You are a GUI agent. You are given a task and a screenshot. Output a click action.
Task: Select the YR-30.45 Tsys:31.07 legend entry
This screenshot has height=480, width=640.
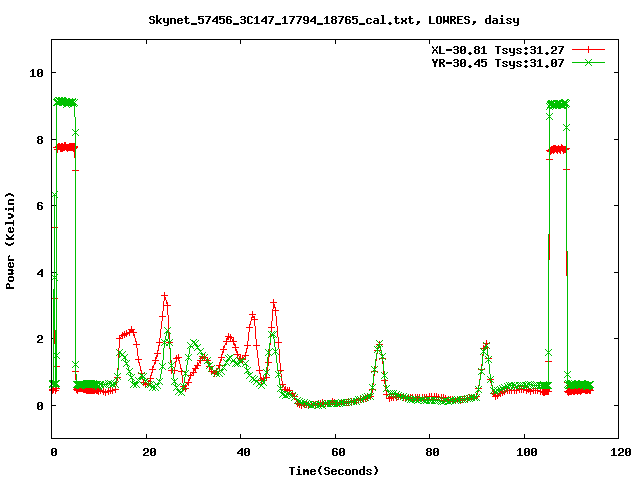[x=498, y=63]
